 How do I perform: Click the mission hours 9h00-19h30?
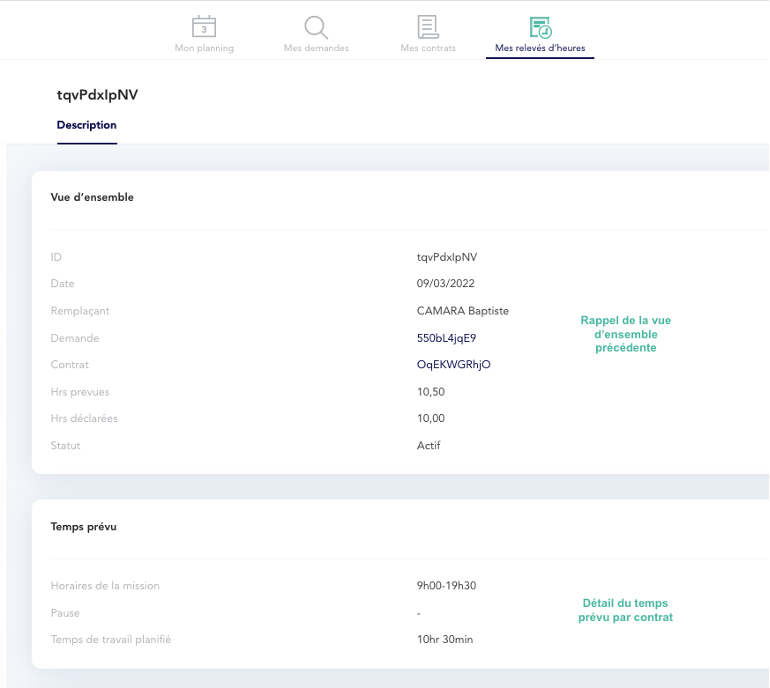pos(446,586)
